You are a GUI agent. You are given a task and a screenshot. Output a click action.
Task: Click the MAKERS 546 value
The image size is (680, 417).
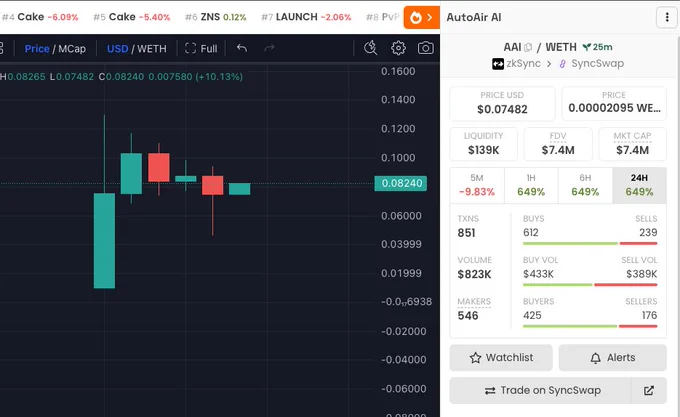pyautogui.click(x=468, y=316)
